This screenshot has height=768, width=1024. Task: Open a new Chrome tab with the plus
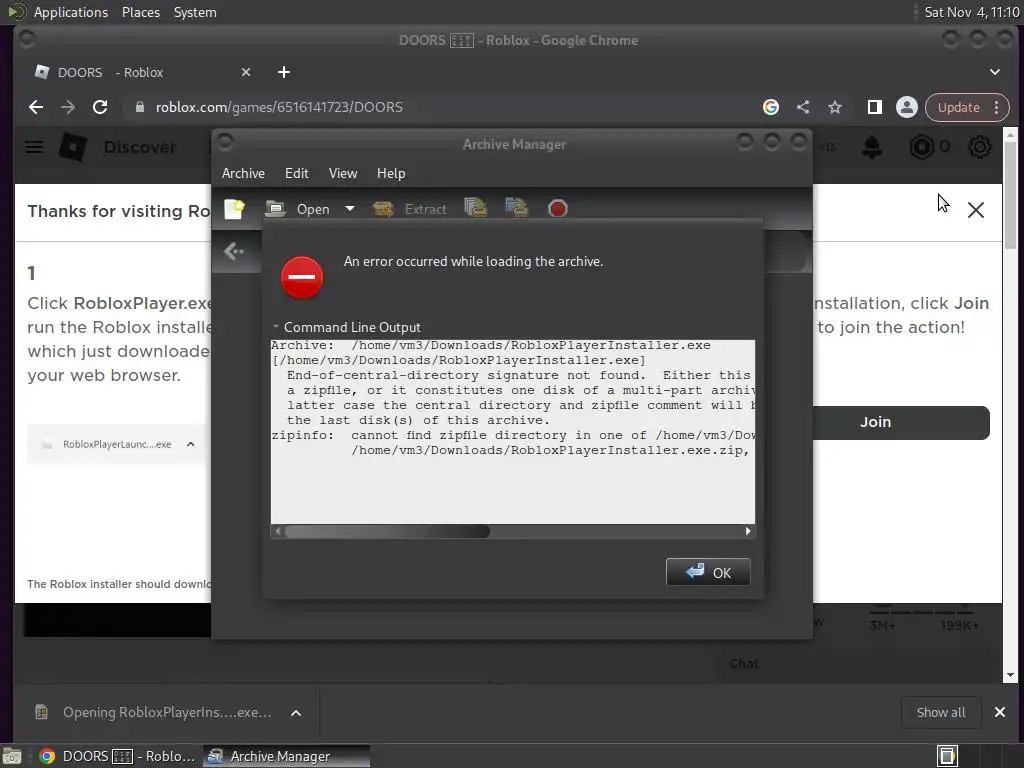pos(283,72)
